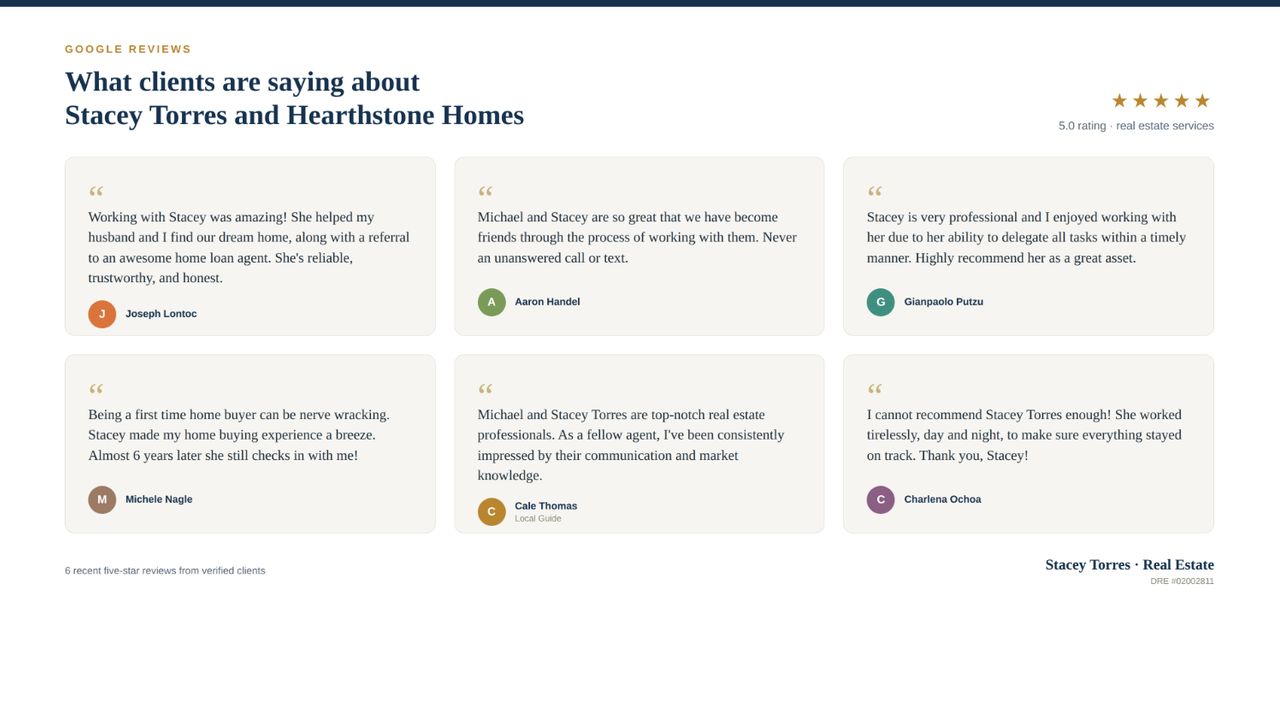Click the Local Guide label under Cale Thomas
The width and height of the screenshot is (1280, 720).
pos(538,519)
